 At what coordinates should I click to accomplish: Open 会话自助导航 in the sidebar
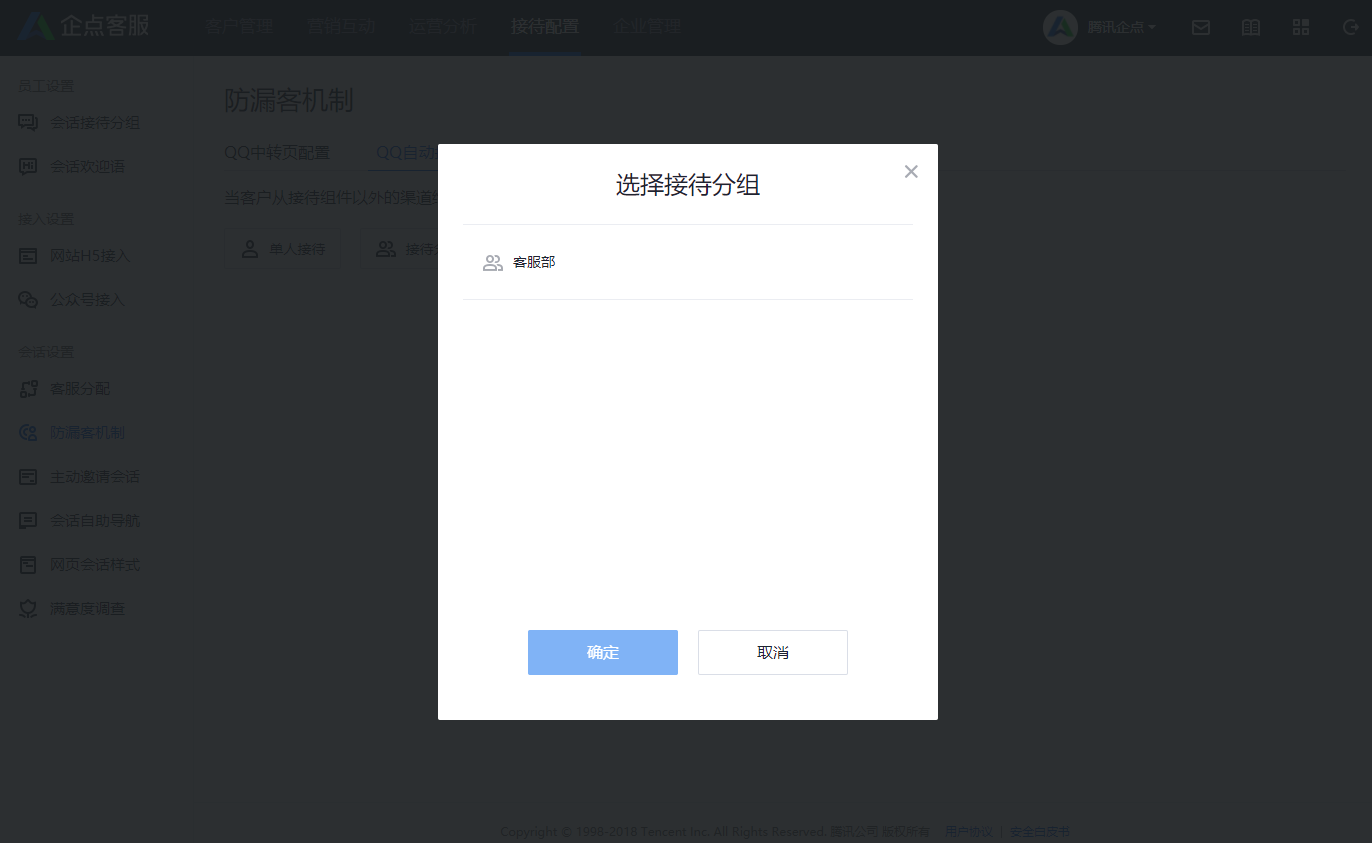(80, 521)
